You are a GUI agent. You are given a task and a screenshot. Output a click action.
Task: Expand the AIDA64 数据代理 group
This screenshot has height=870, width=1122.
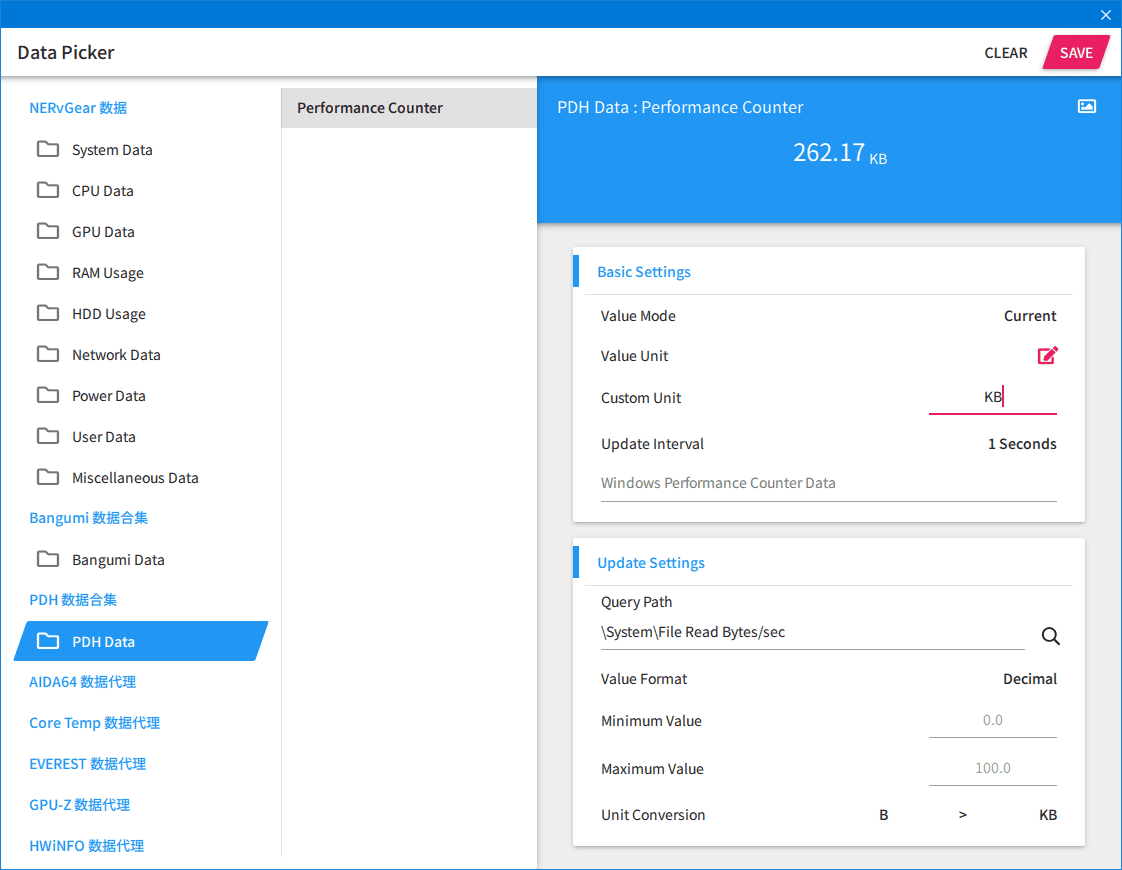[82, 682]
